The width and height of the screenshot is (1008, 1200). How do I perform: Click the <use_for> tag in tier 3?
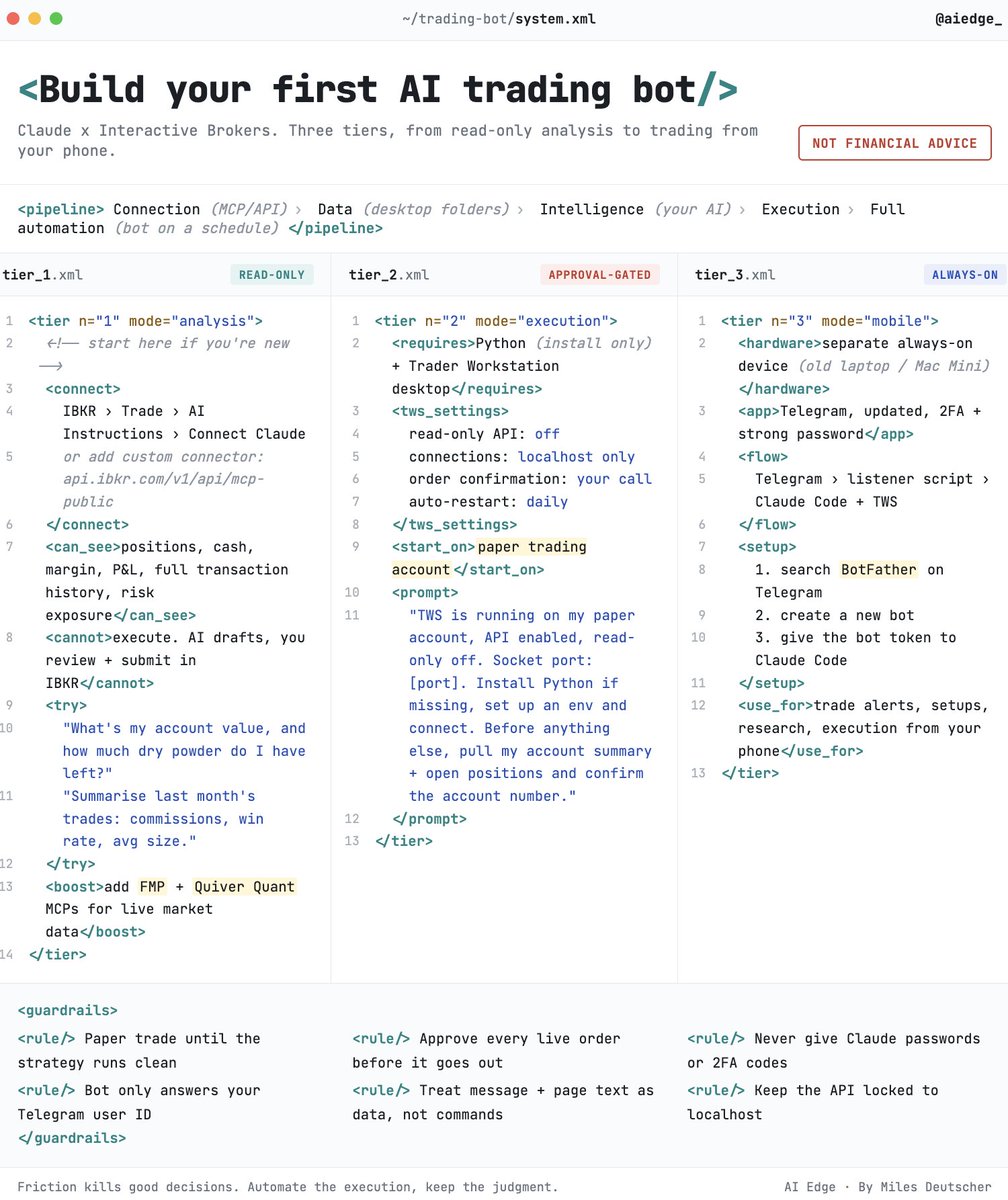point(776,705)
